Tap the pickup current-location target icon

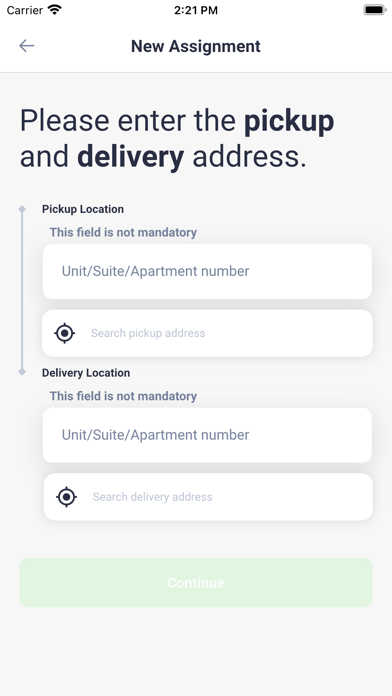(x=65, y=333)
